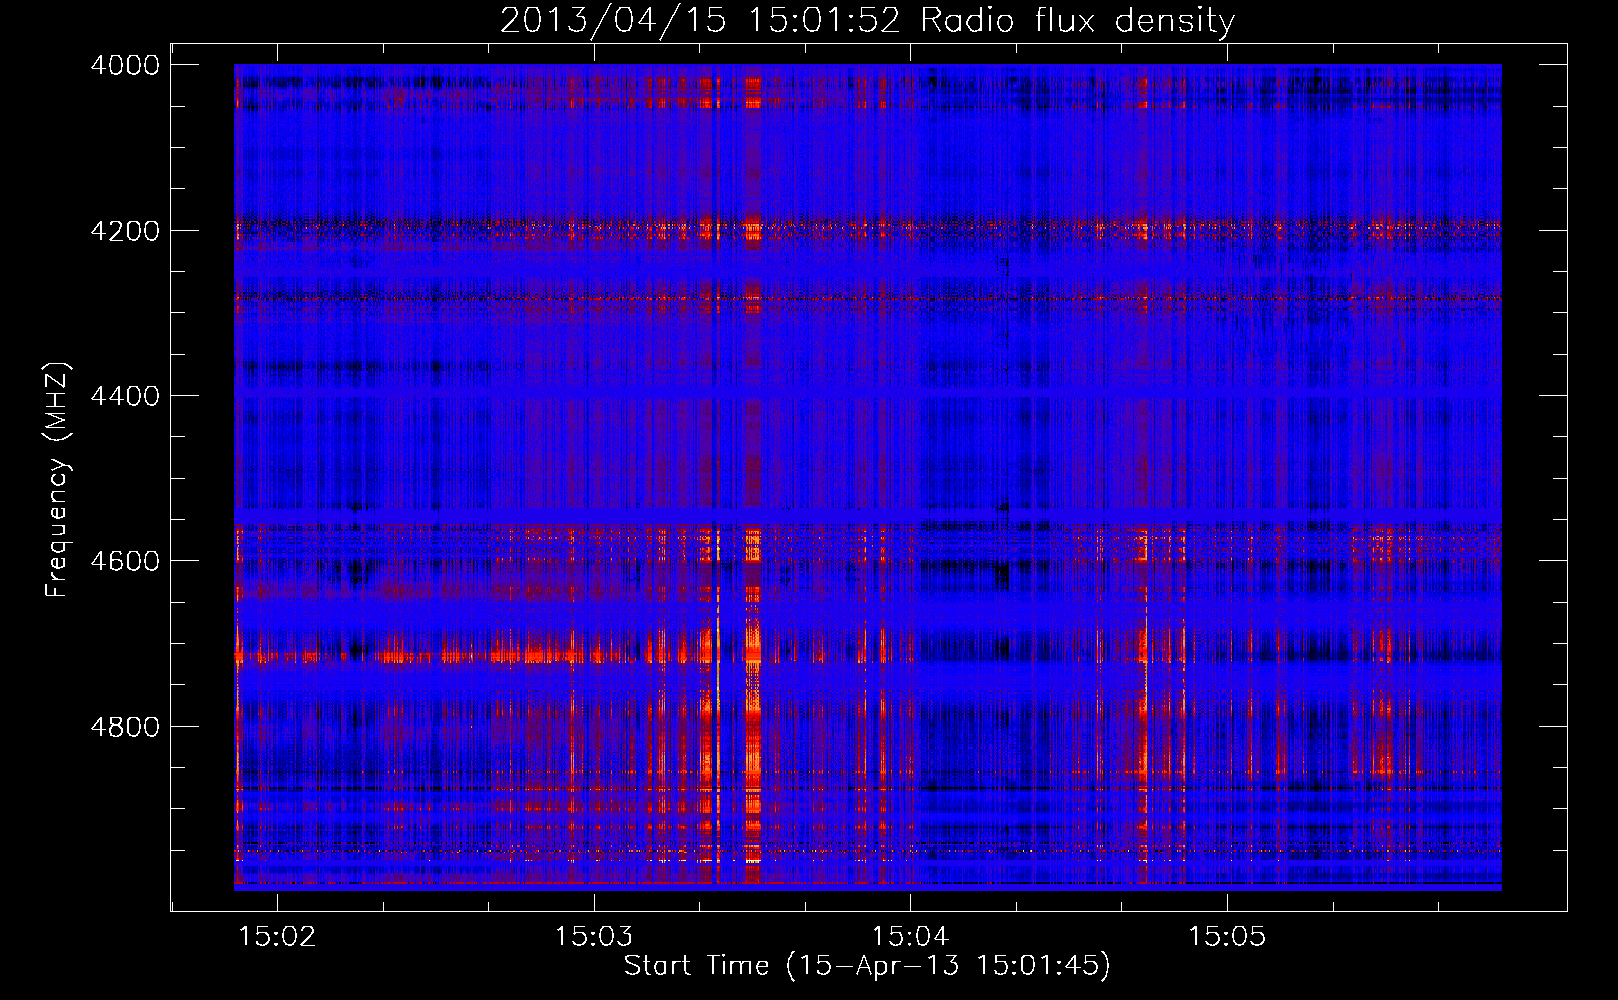Click the 4000 frequency tick label
This screenshot has height=1000, width=1618.
pyautogui.click(x=125, y=65)
